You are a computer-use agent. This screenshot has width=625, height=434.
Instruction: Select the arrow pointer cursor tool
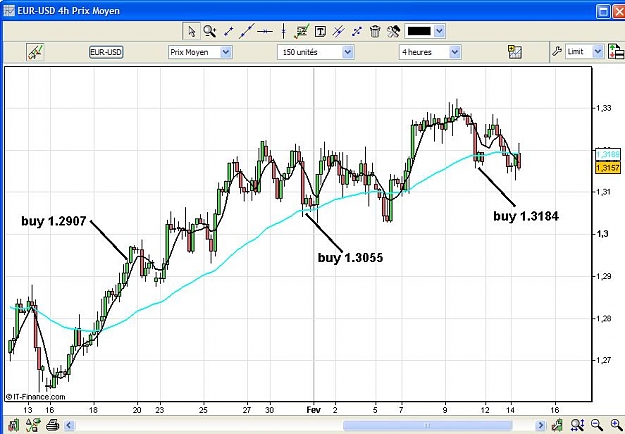[191, 31]
